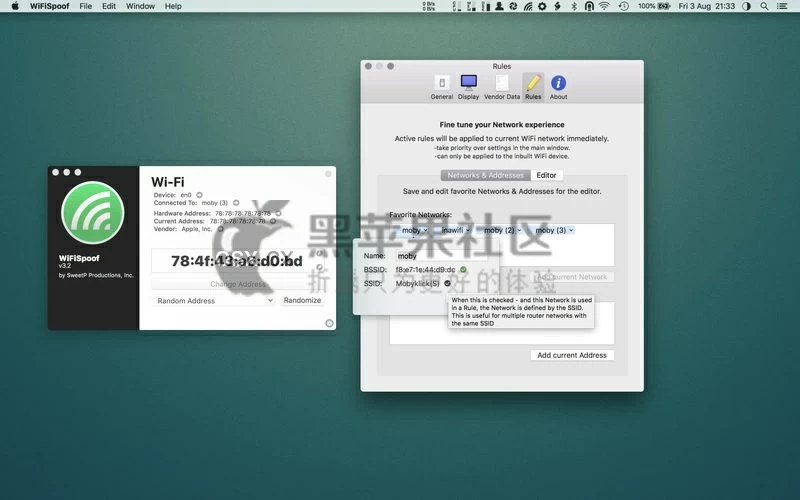Click the round icon at top-right of Wi-Fi window
Viewport: 800px width, 500px height.
(329, 174)
